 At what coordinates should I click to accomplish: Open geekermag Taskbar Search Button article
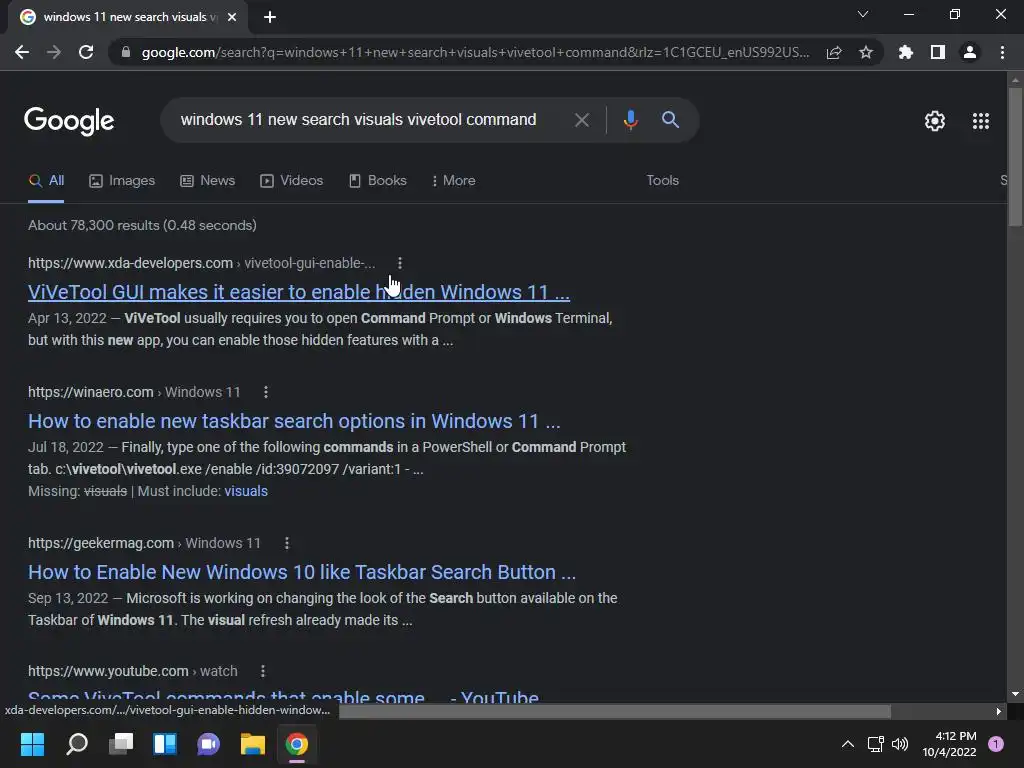(302, 572)
